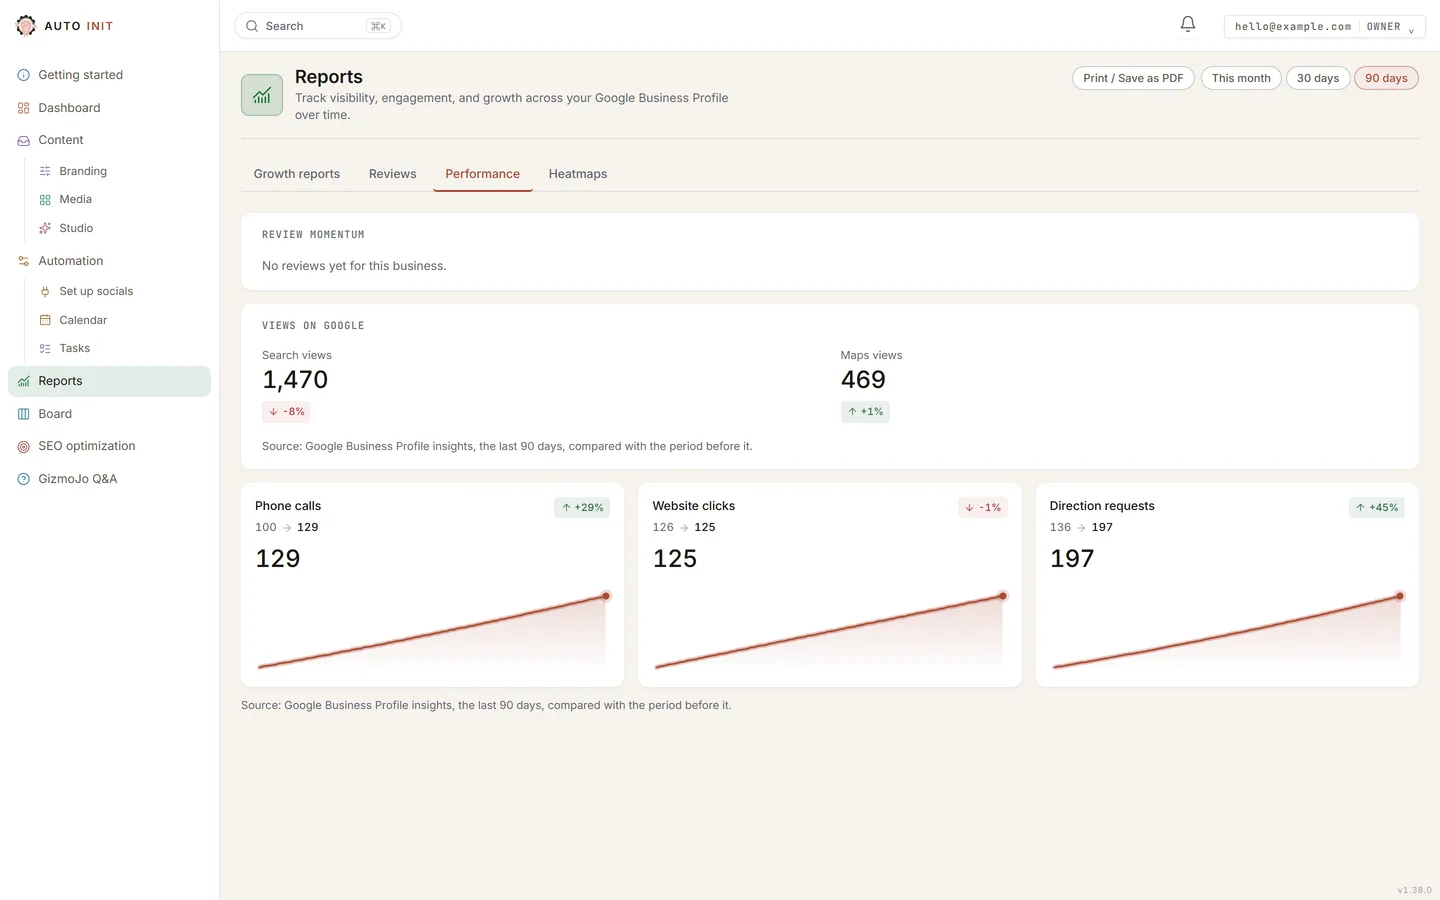Click the Website clicks chart endpoint

click(1003, 596)
